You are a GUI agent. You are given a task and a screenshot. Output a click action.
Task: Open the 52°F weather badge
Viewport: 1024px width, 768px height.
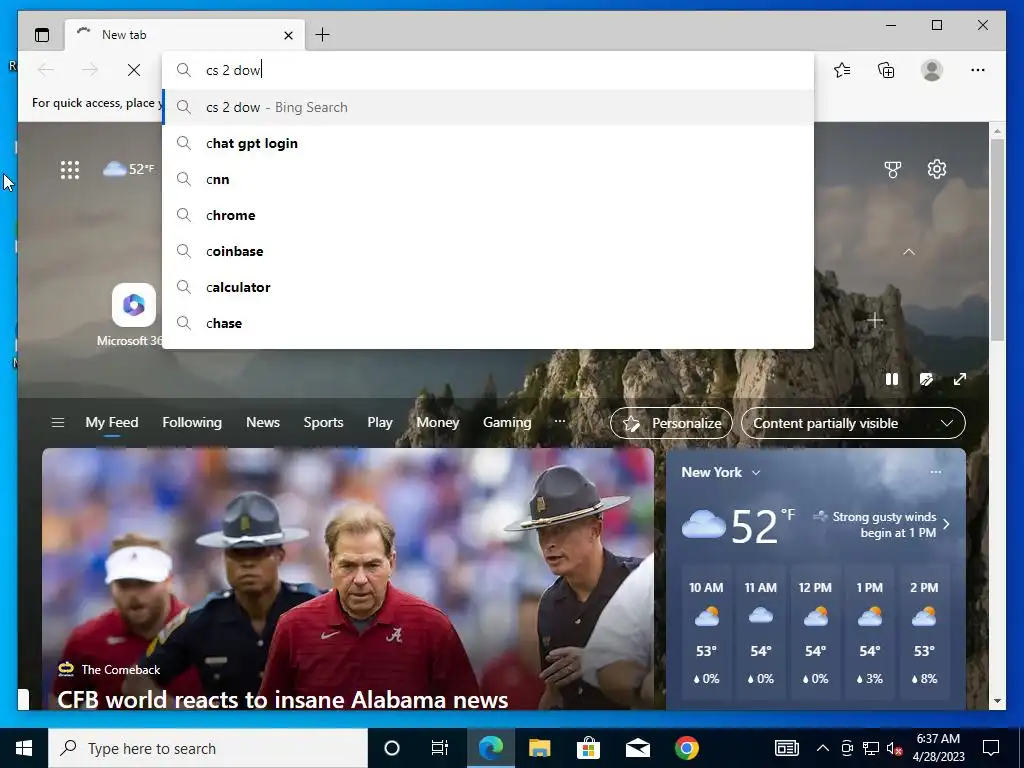point(129,169)
